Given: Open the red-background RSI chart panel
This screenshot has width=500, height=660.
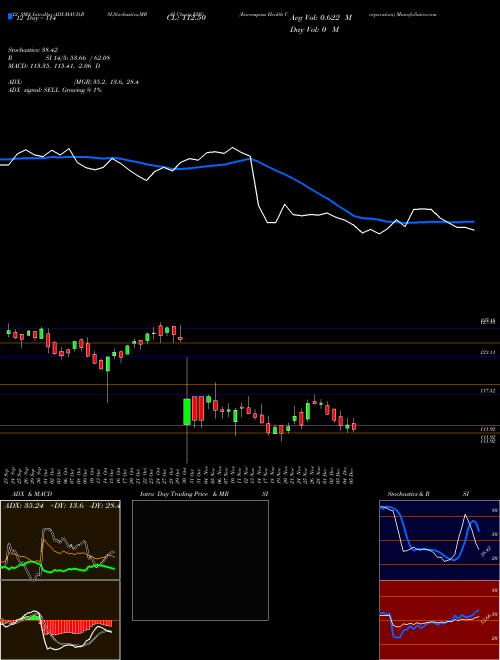Looking at the screenshot, I should tap(439, 620).
